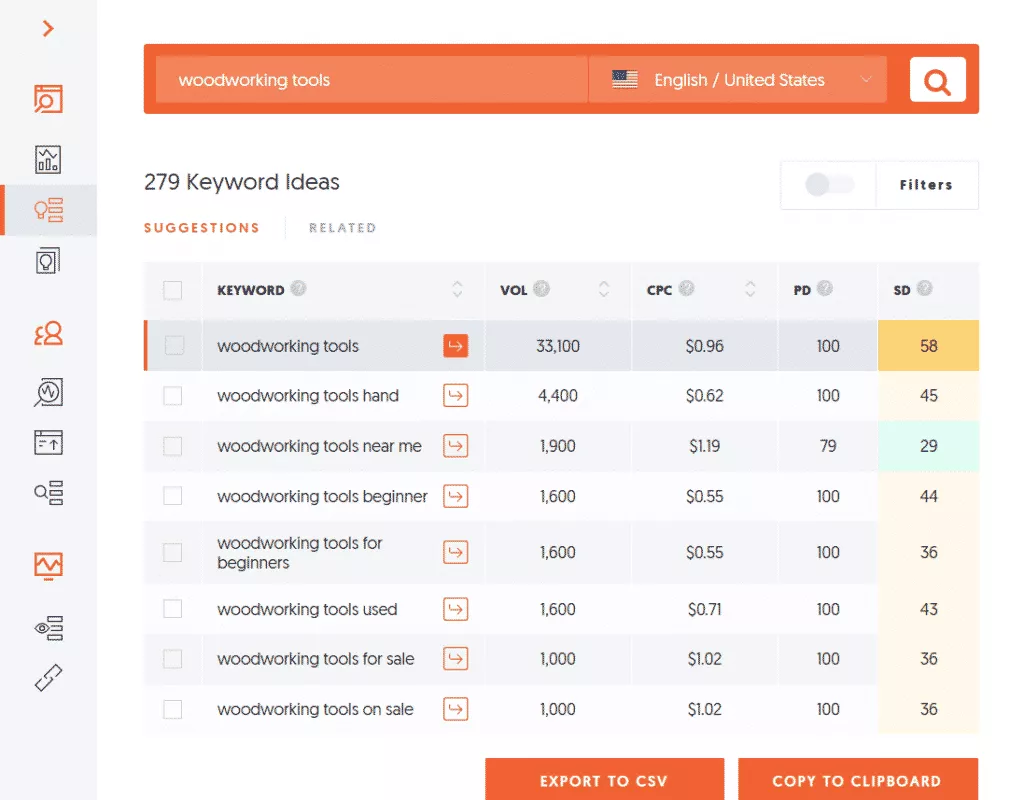Open the Competitor Analysis people icon
The width and height of the screenshot is (1024, 800).
pyautogui.click(x=48, y=333)
